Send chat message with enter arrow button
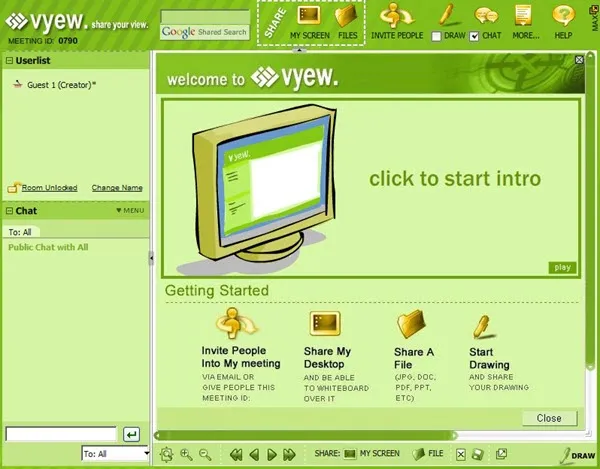This screenshot has width=600, height=469. [131, 435]
